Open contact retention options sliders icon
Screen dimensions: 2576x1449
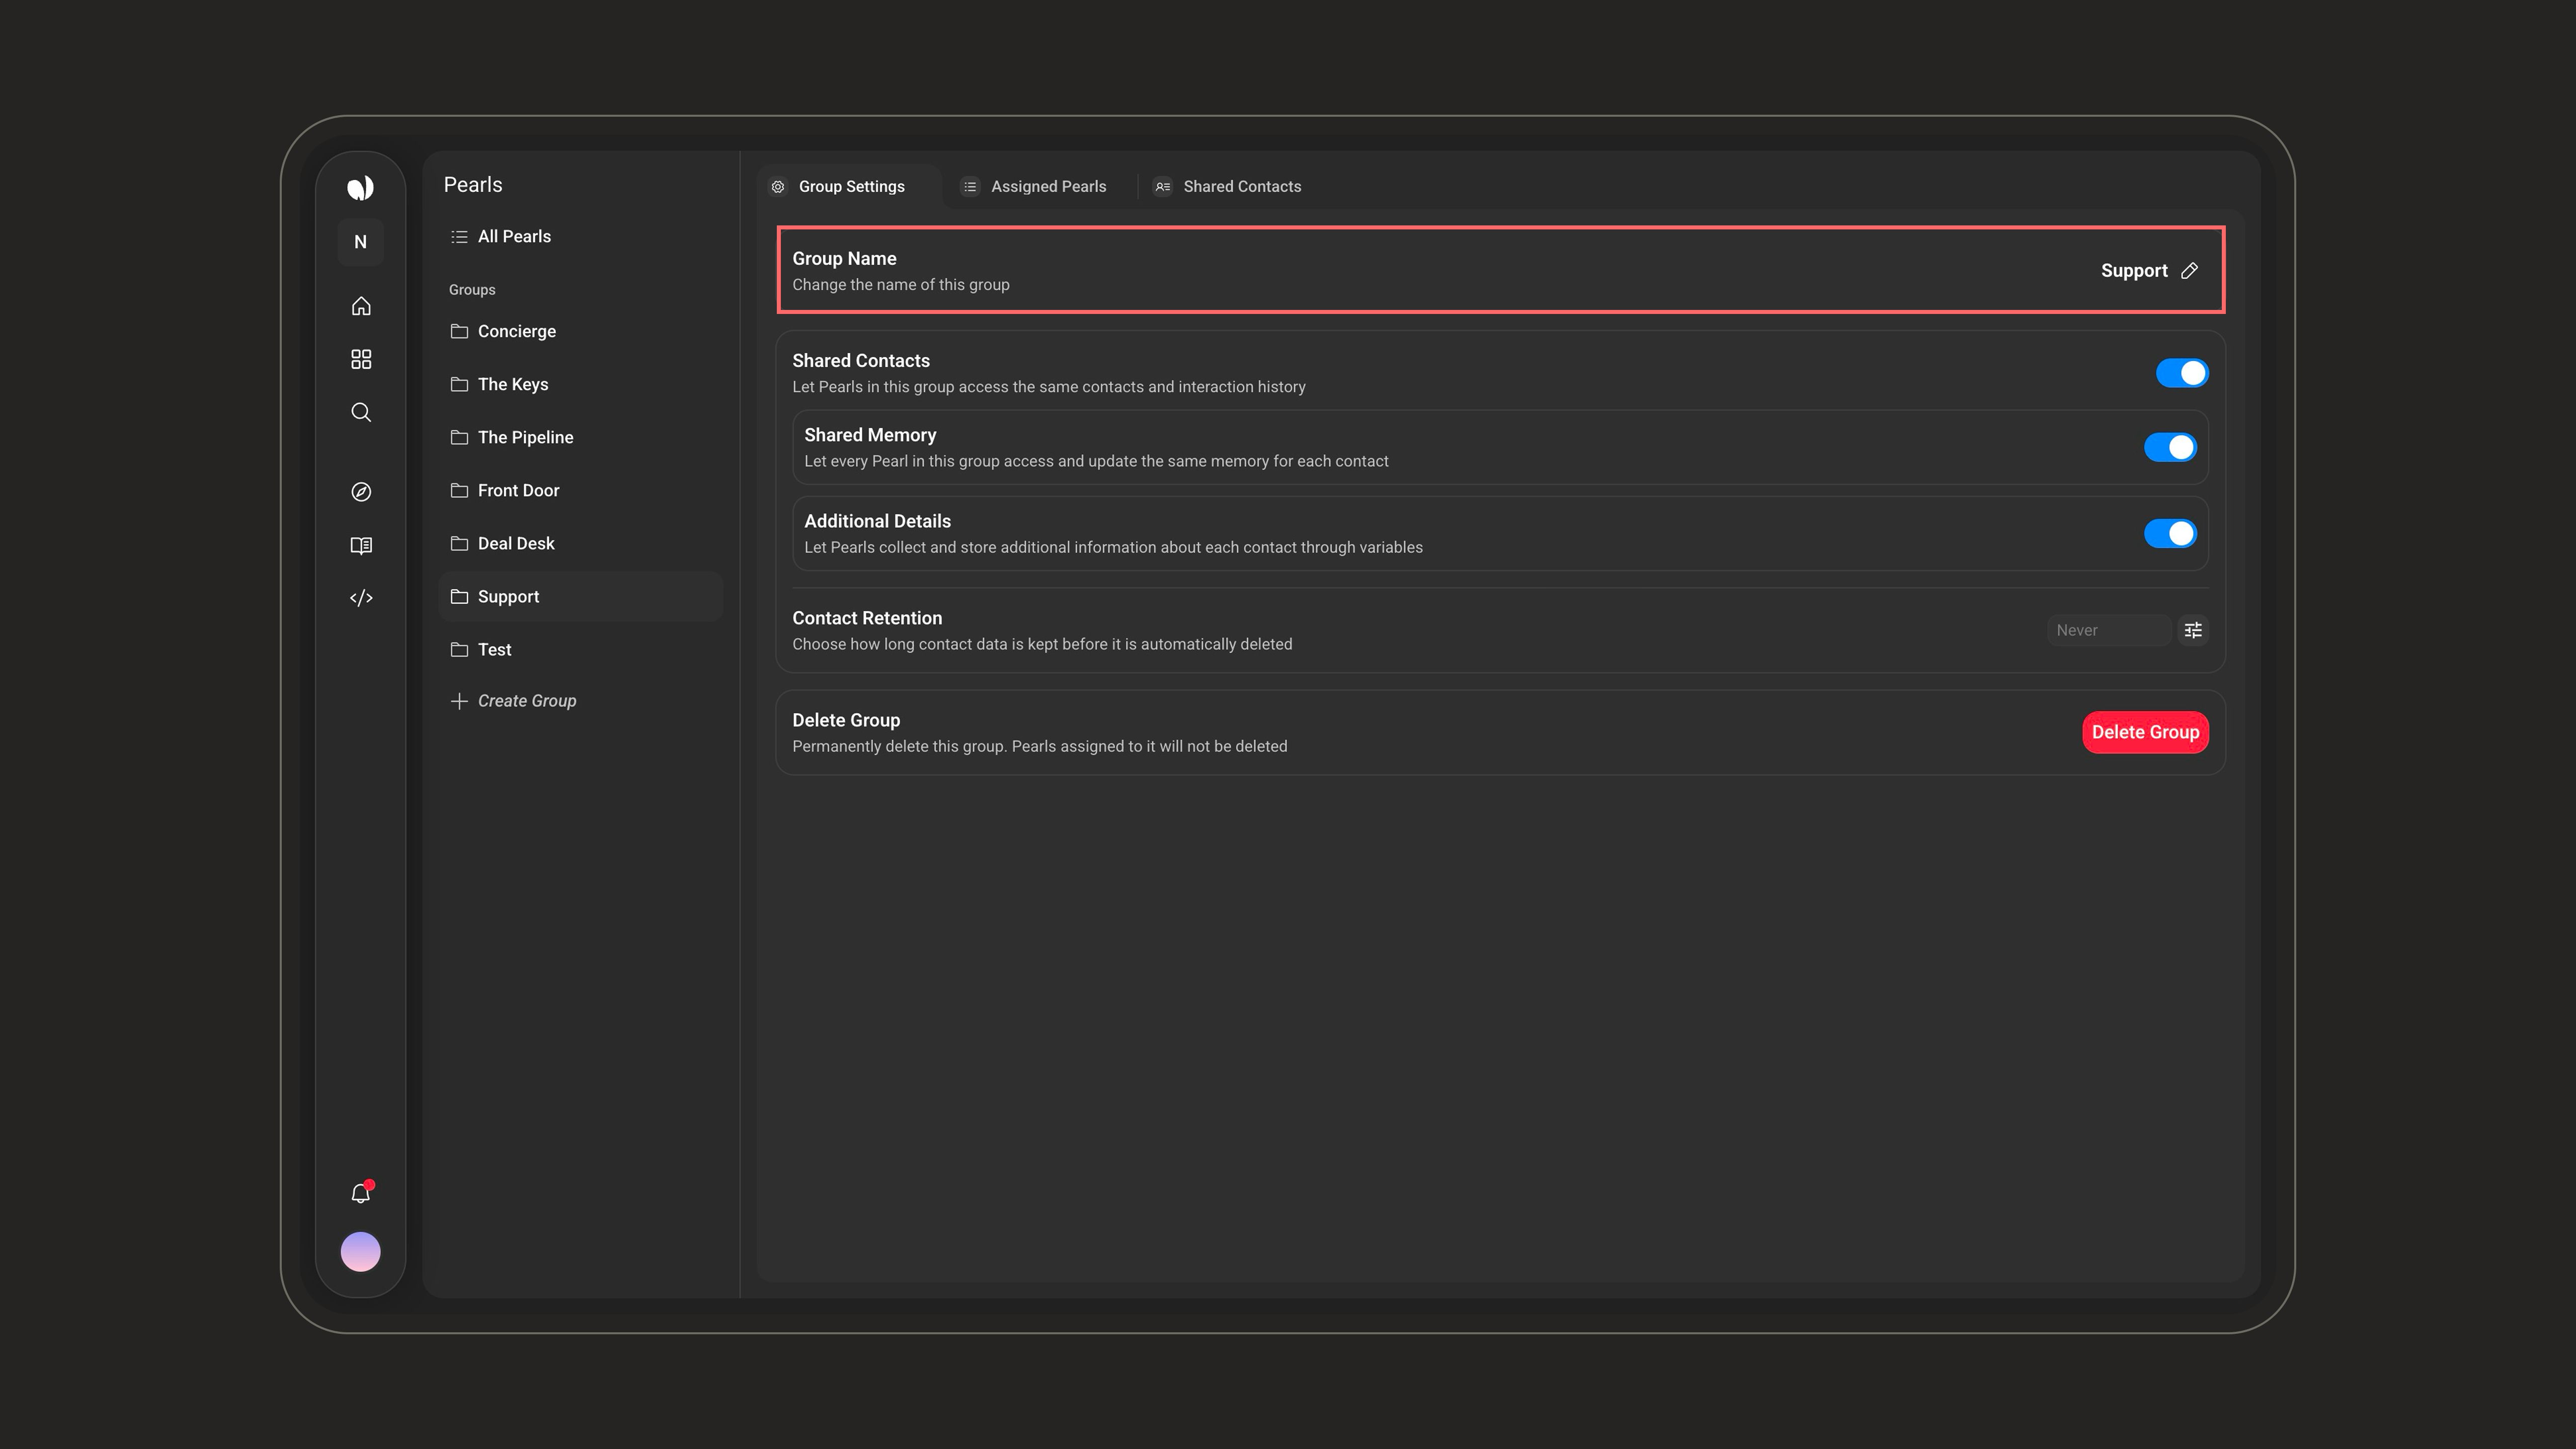pos(2193,630)
